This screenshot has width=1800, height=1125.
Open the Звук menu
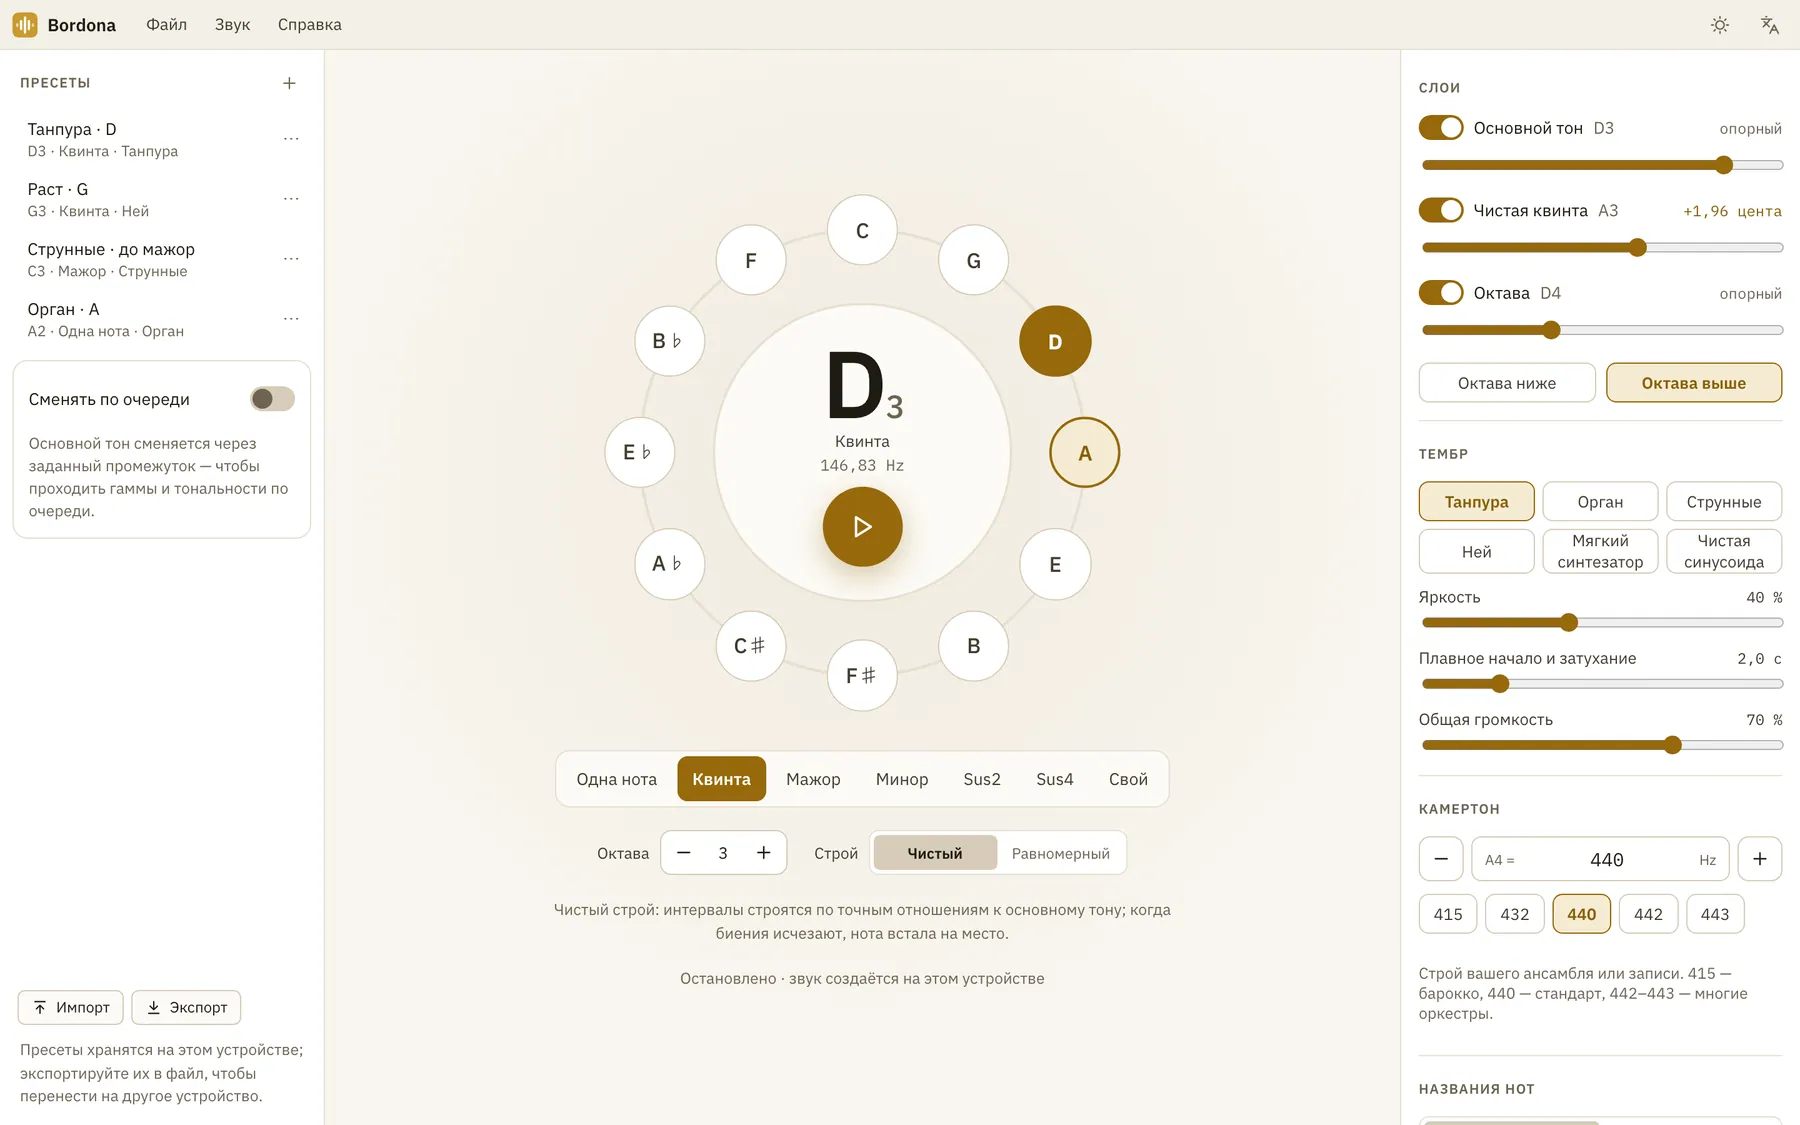pyautogui.click(x=232, y=25)
